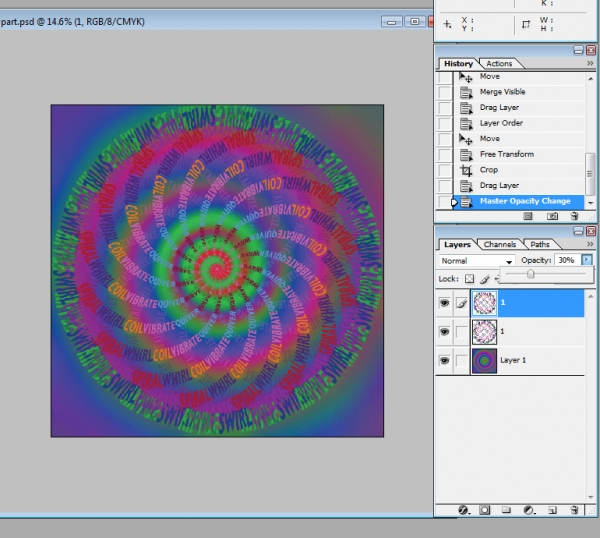Viewport: 600px width, 538px height.
Task: Click paintbrush indicator on selected layer 1
Action: coord(462,303)
